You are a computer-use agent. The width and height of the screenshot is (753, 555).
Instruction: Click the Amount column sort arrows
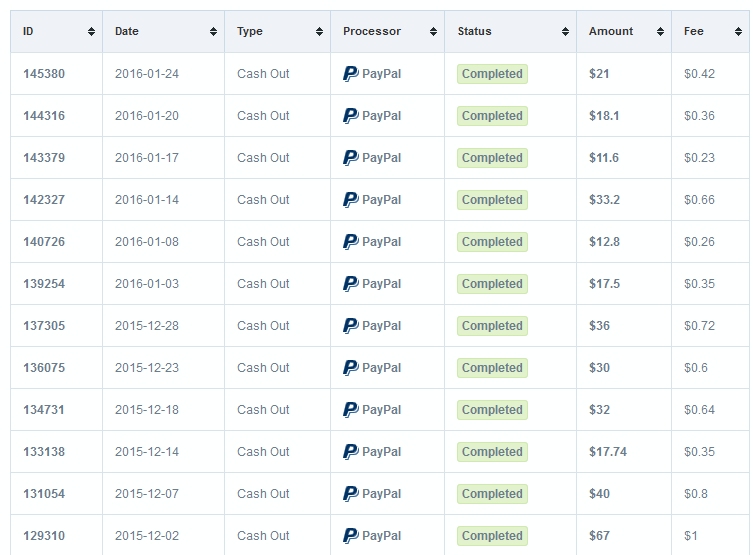pyautogui.click(x=660, y=32)
